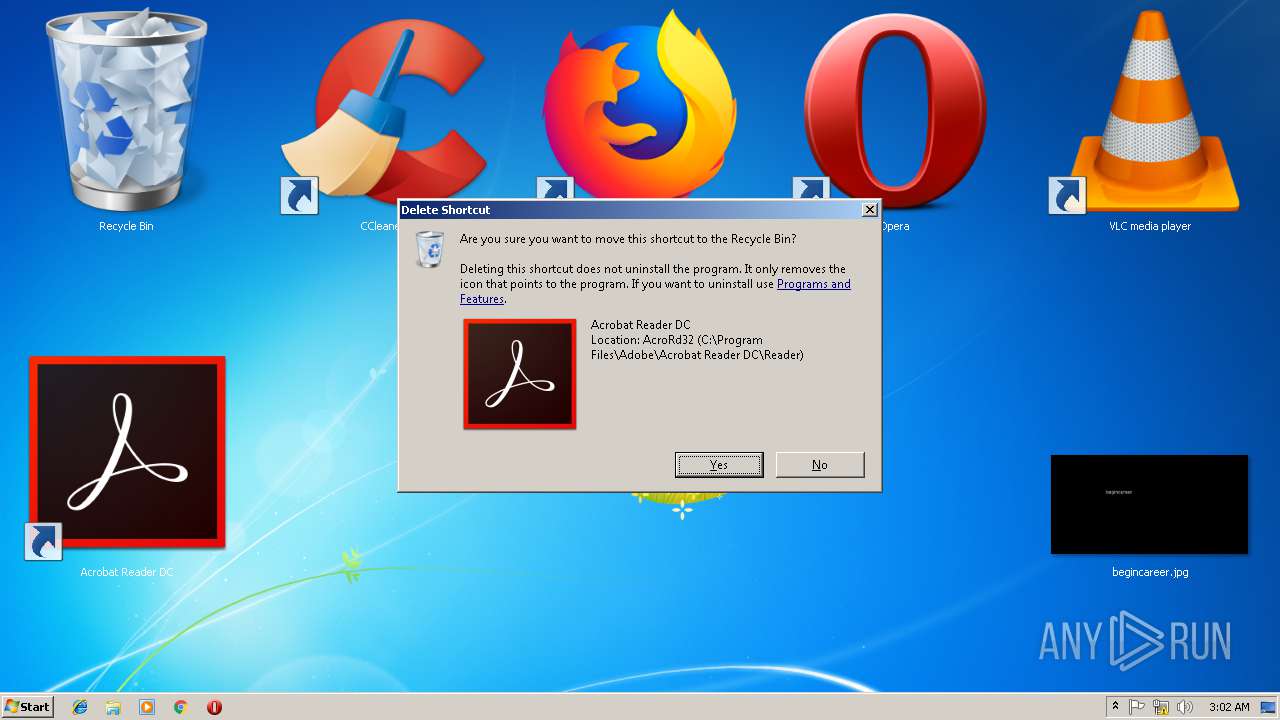Click the 'Location: AcroRd32' path text
Image resolution: width=1280 pixels, height=720 pixels.
[697, 347]
